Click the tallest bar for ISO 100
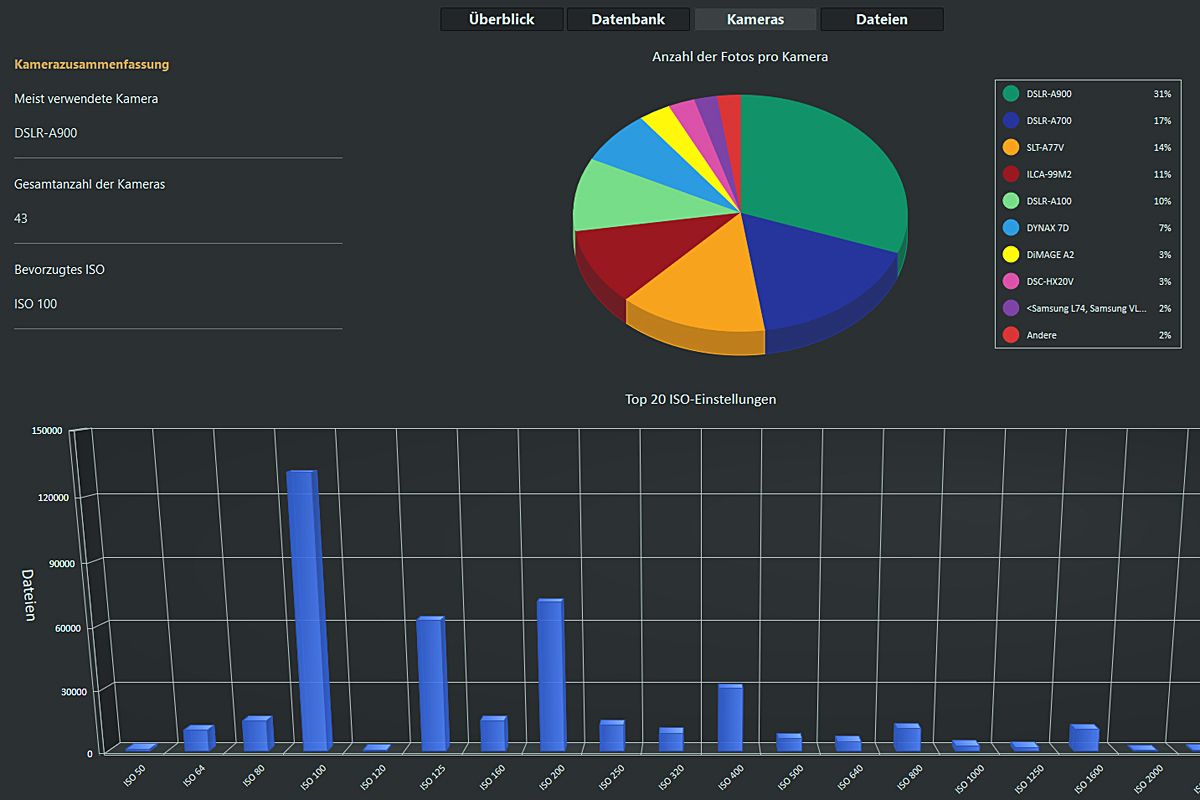 [303, 610]
